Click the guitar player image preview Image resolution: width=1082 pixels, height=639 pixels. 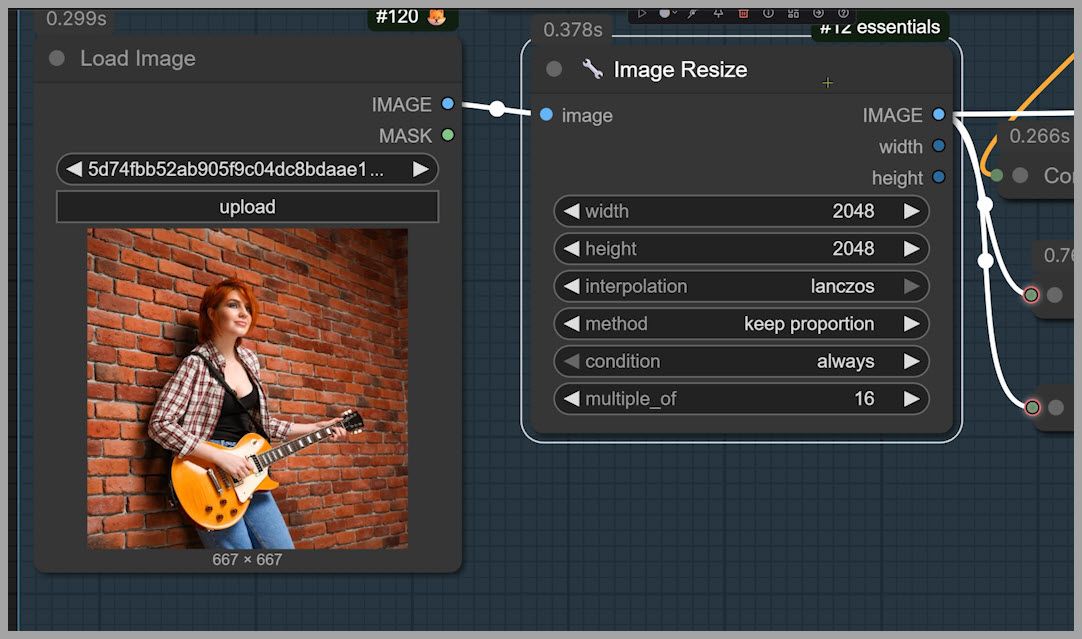coord(247,388)
